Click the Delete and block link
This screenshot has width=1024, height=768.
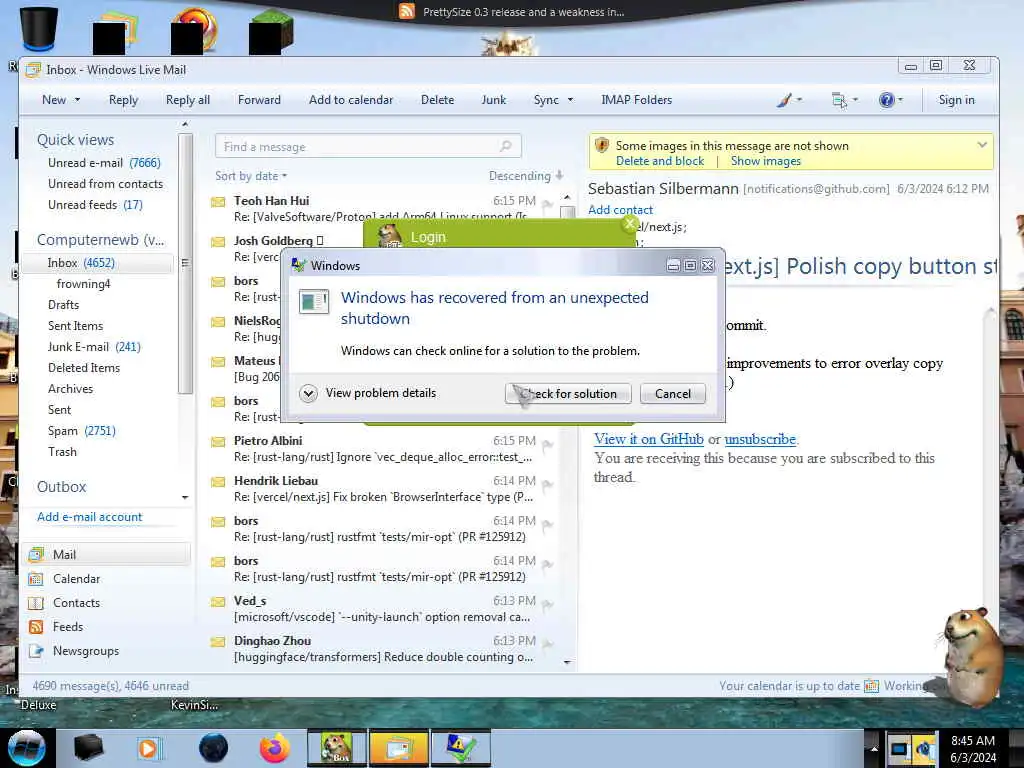tap(660, 161)
